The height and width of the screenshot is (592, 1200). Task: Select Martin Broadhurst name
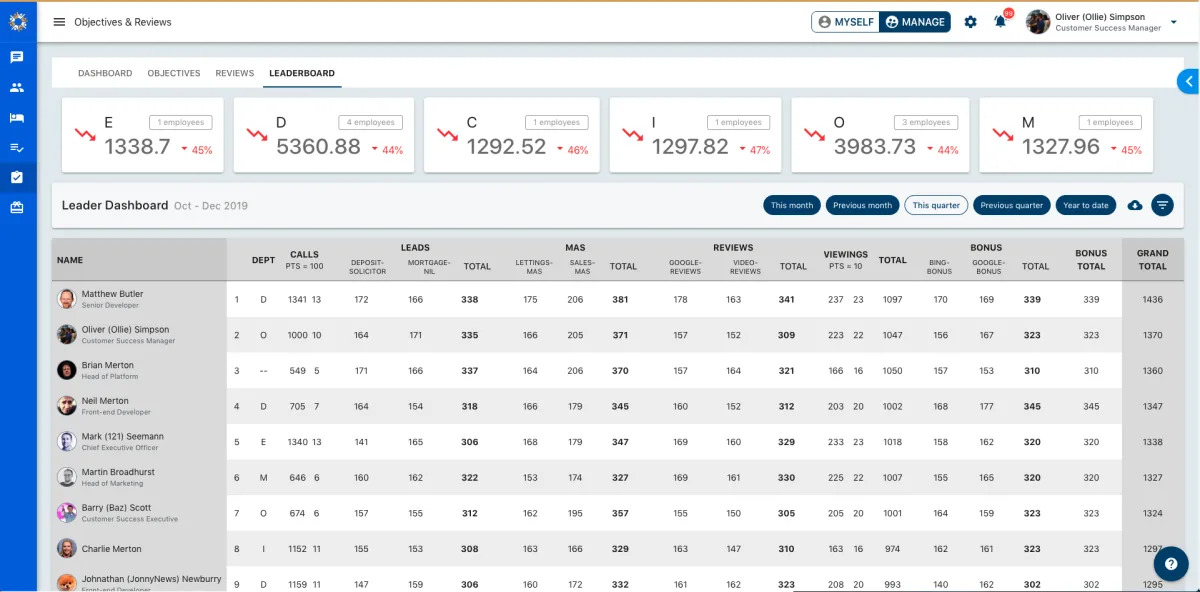(x=119, y=472)
